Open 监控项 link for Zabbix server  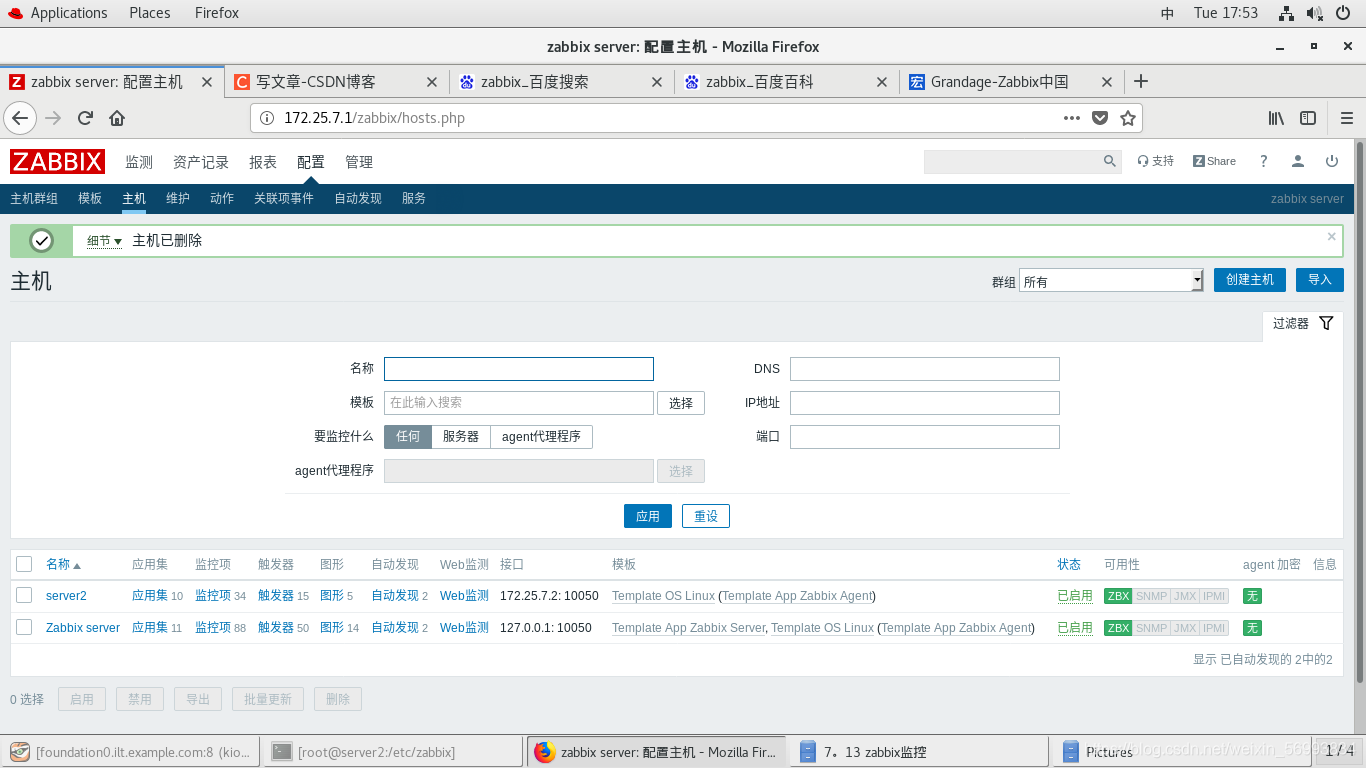coord(213,628)
